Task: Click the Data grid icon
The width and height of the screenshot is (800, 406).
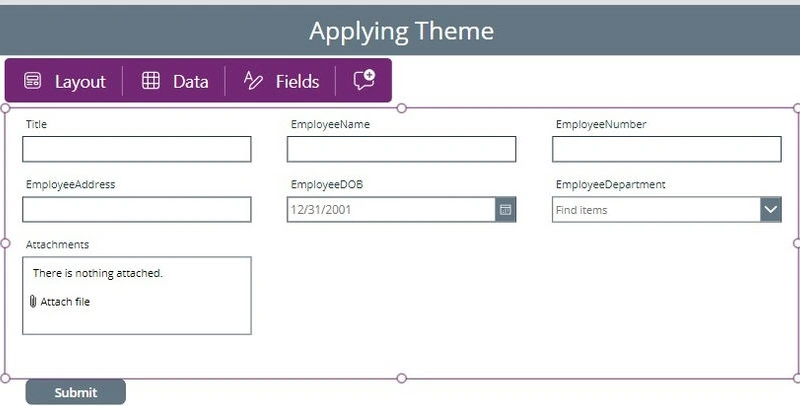Action: pos(151,81)
